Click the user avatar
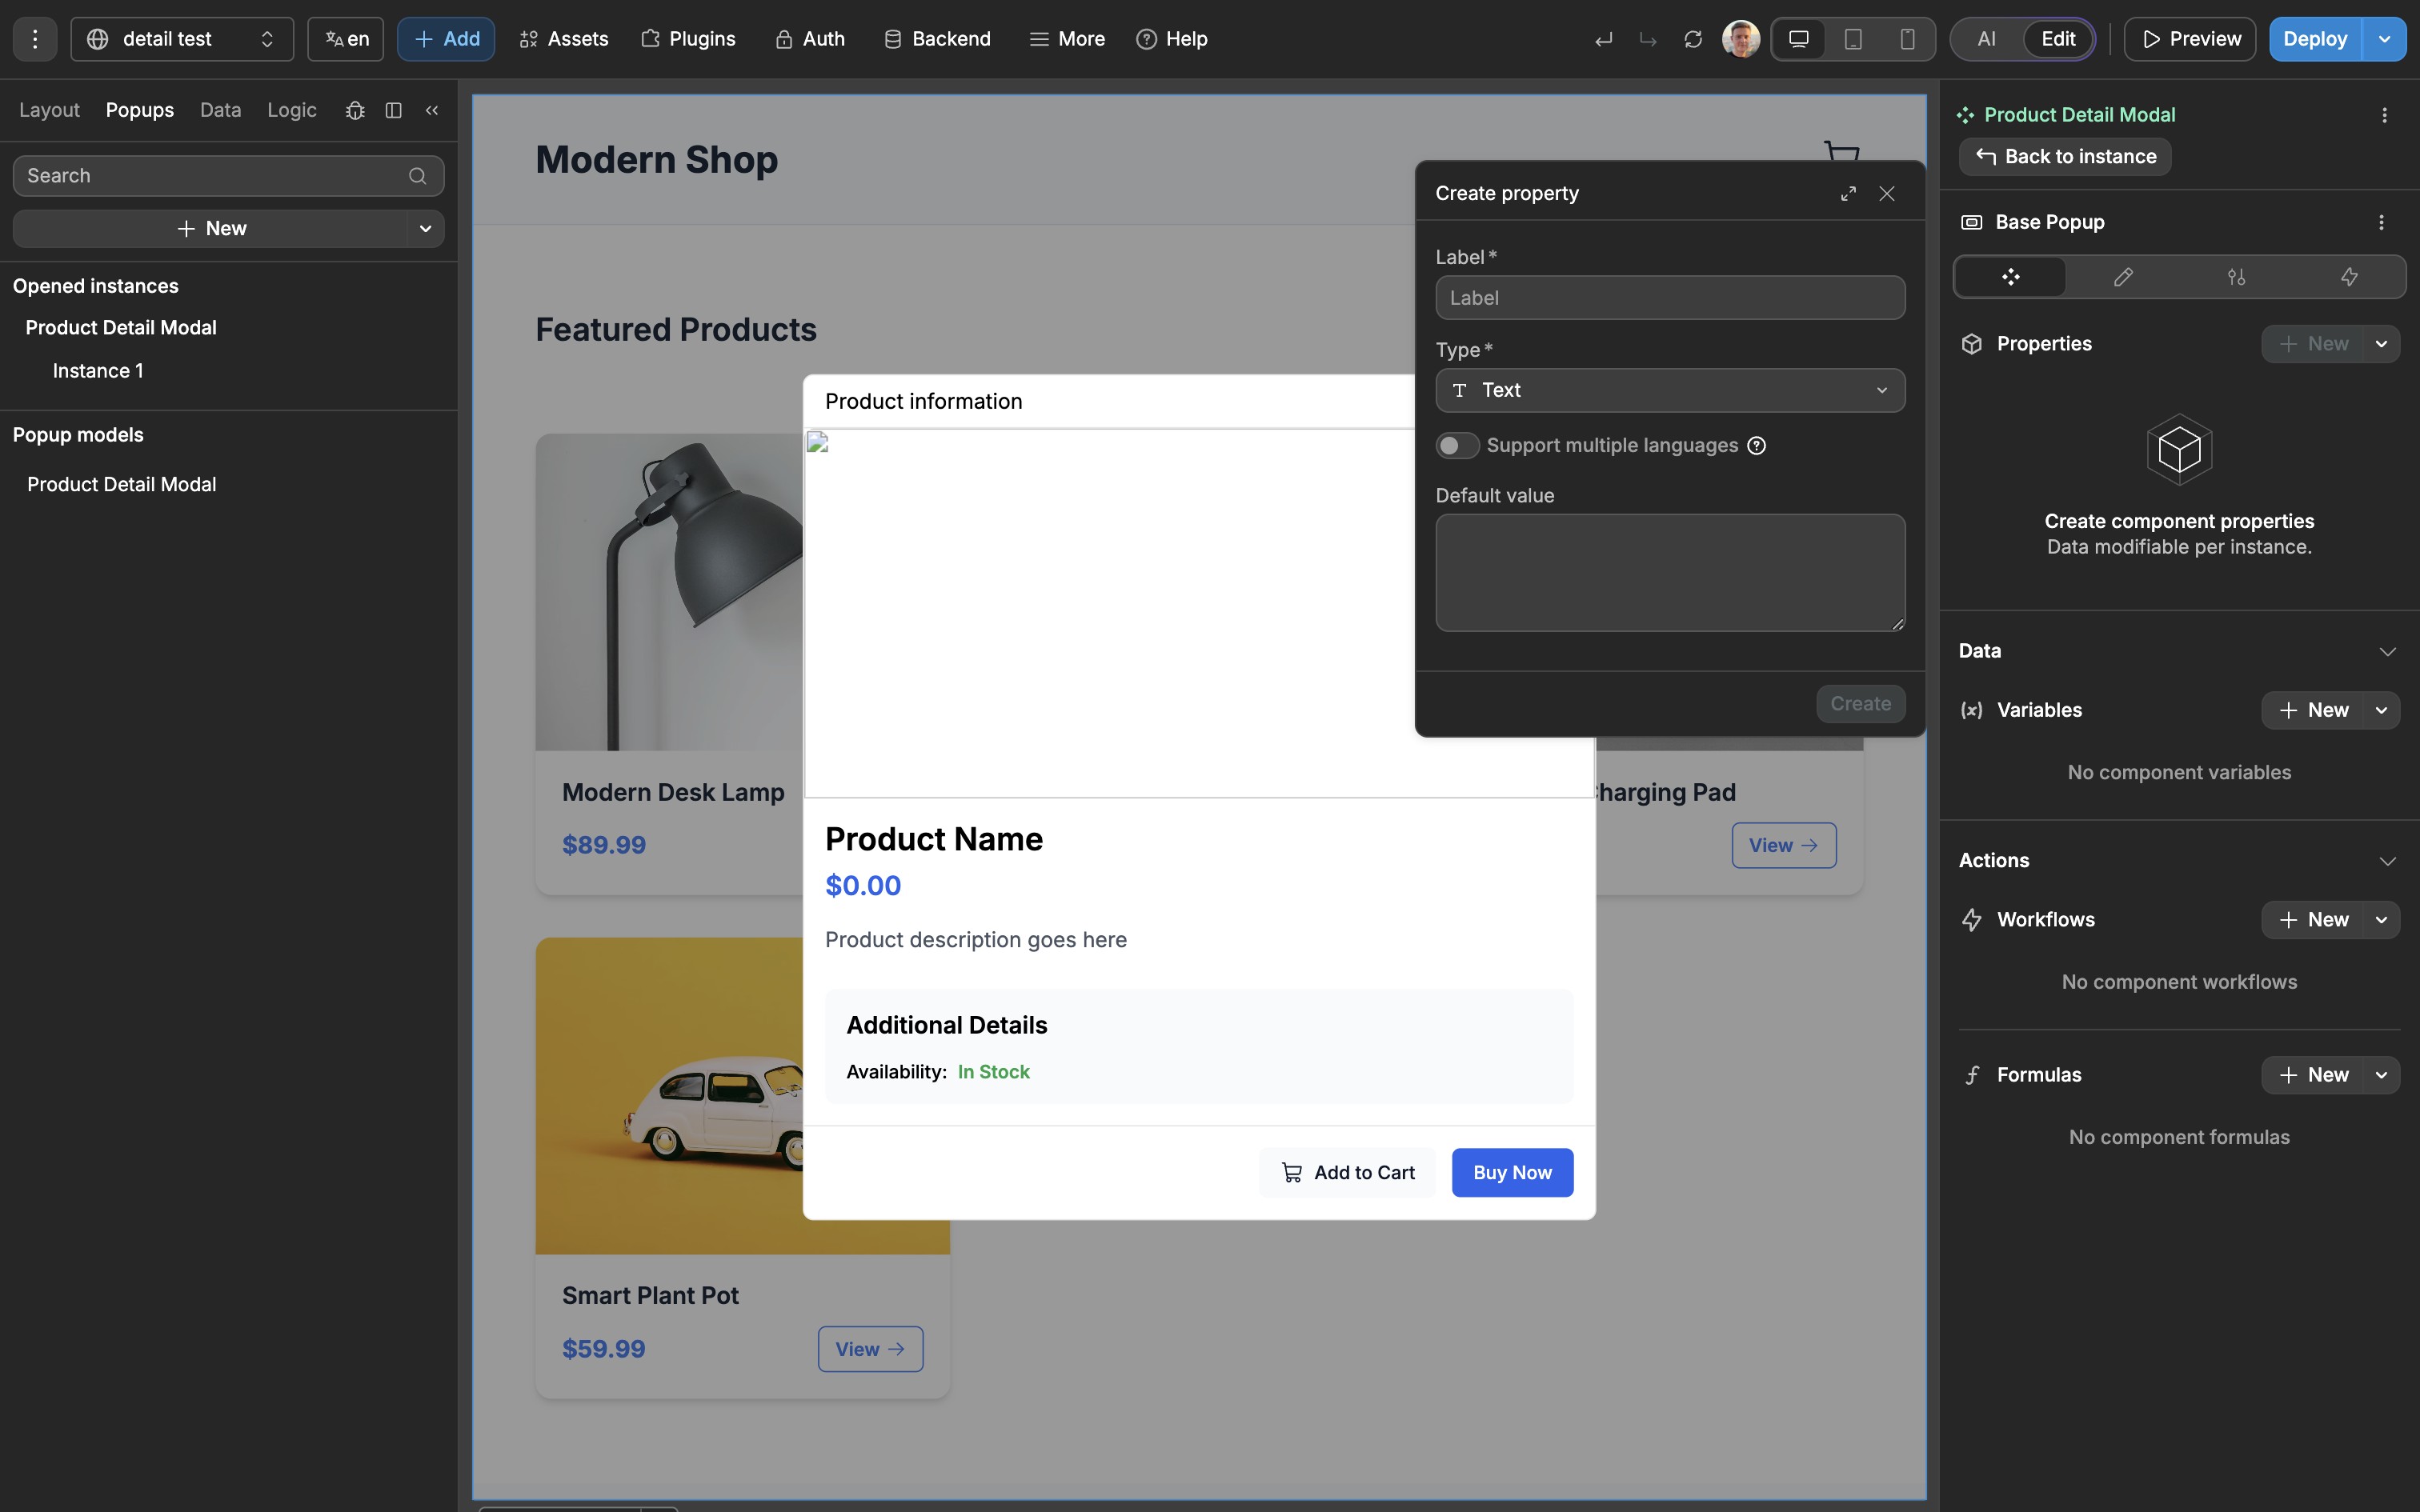 1741,39
